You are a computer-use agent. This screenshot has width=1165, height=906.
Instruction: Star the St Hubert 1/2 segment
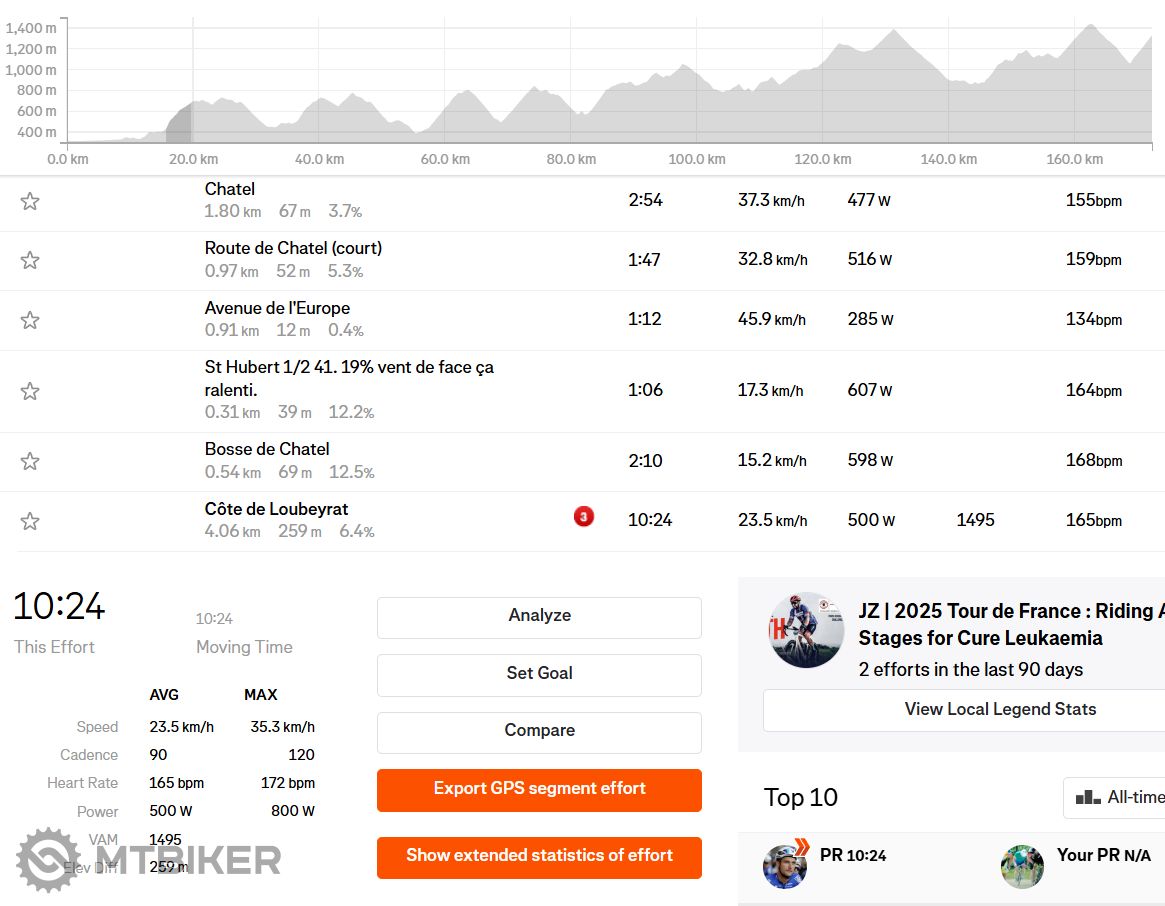coord(30,391)
